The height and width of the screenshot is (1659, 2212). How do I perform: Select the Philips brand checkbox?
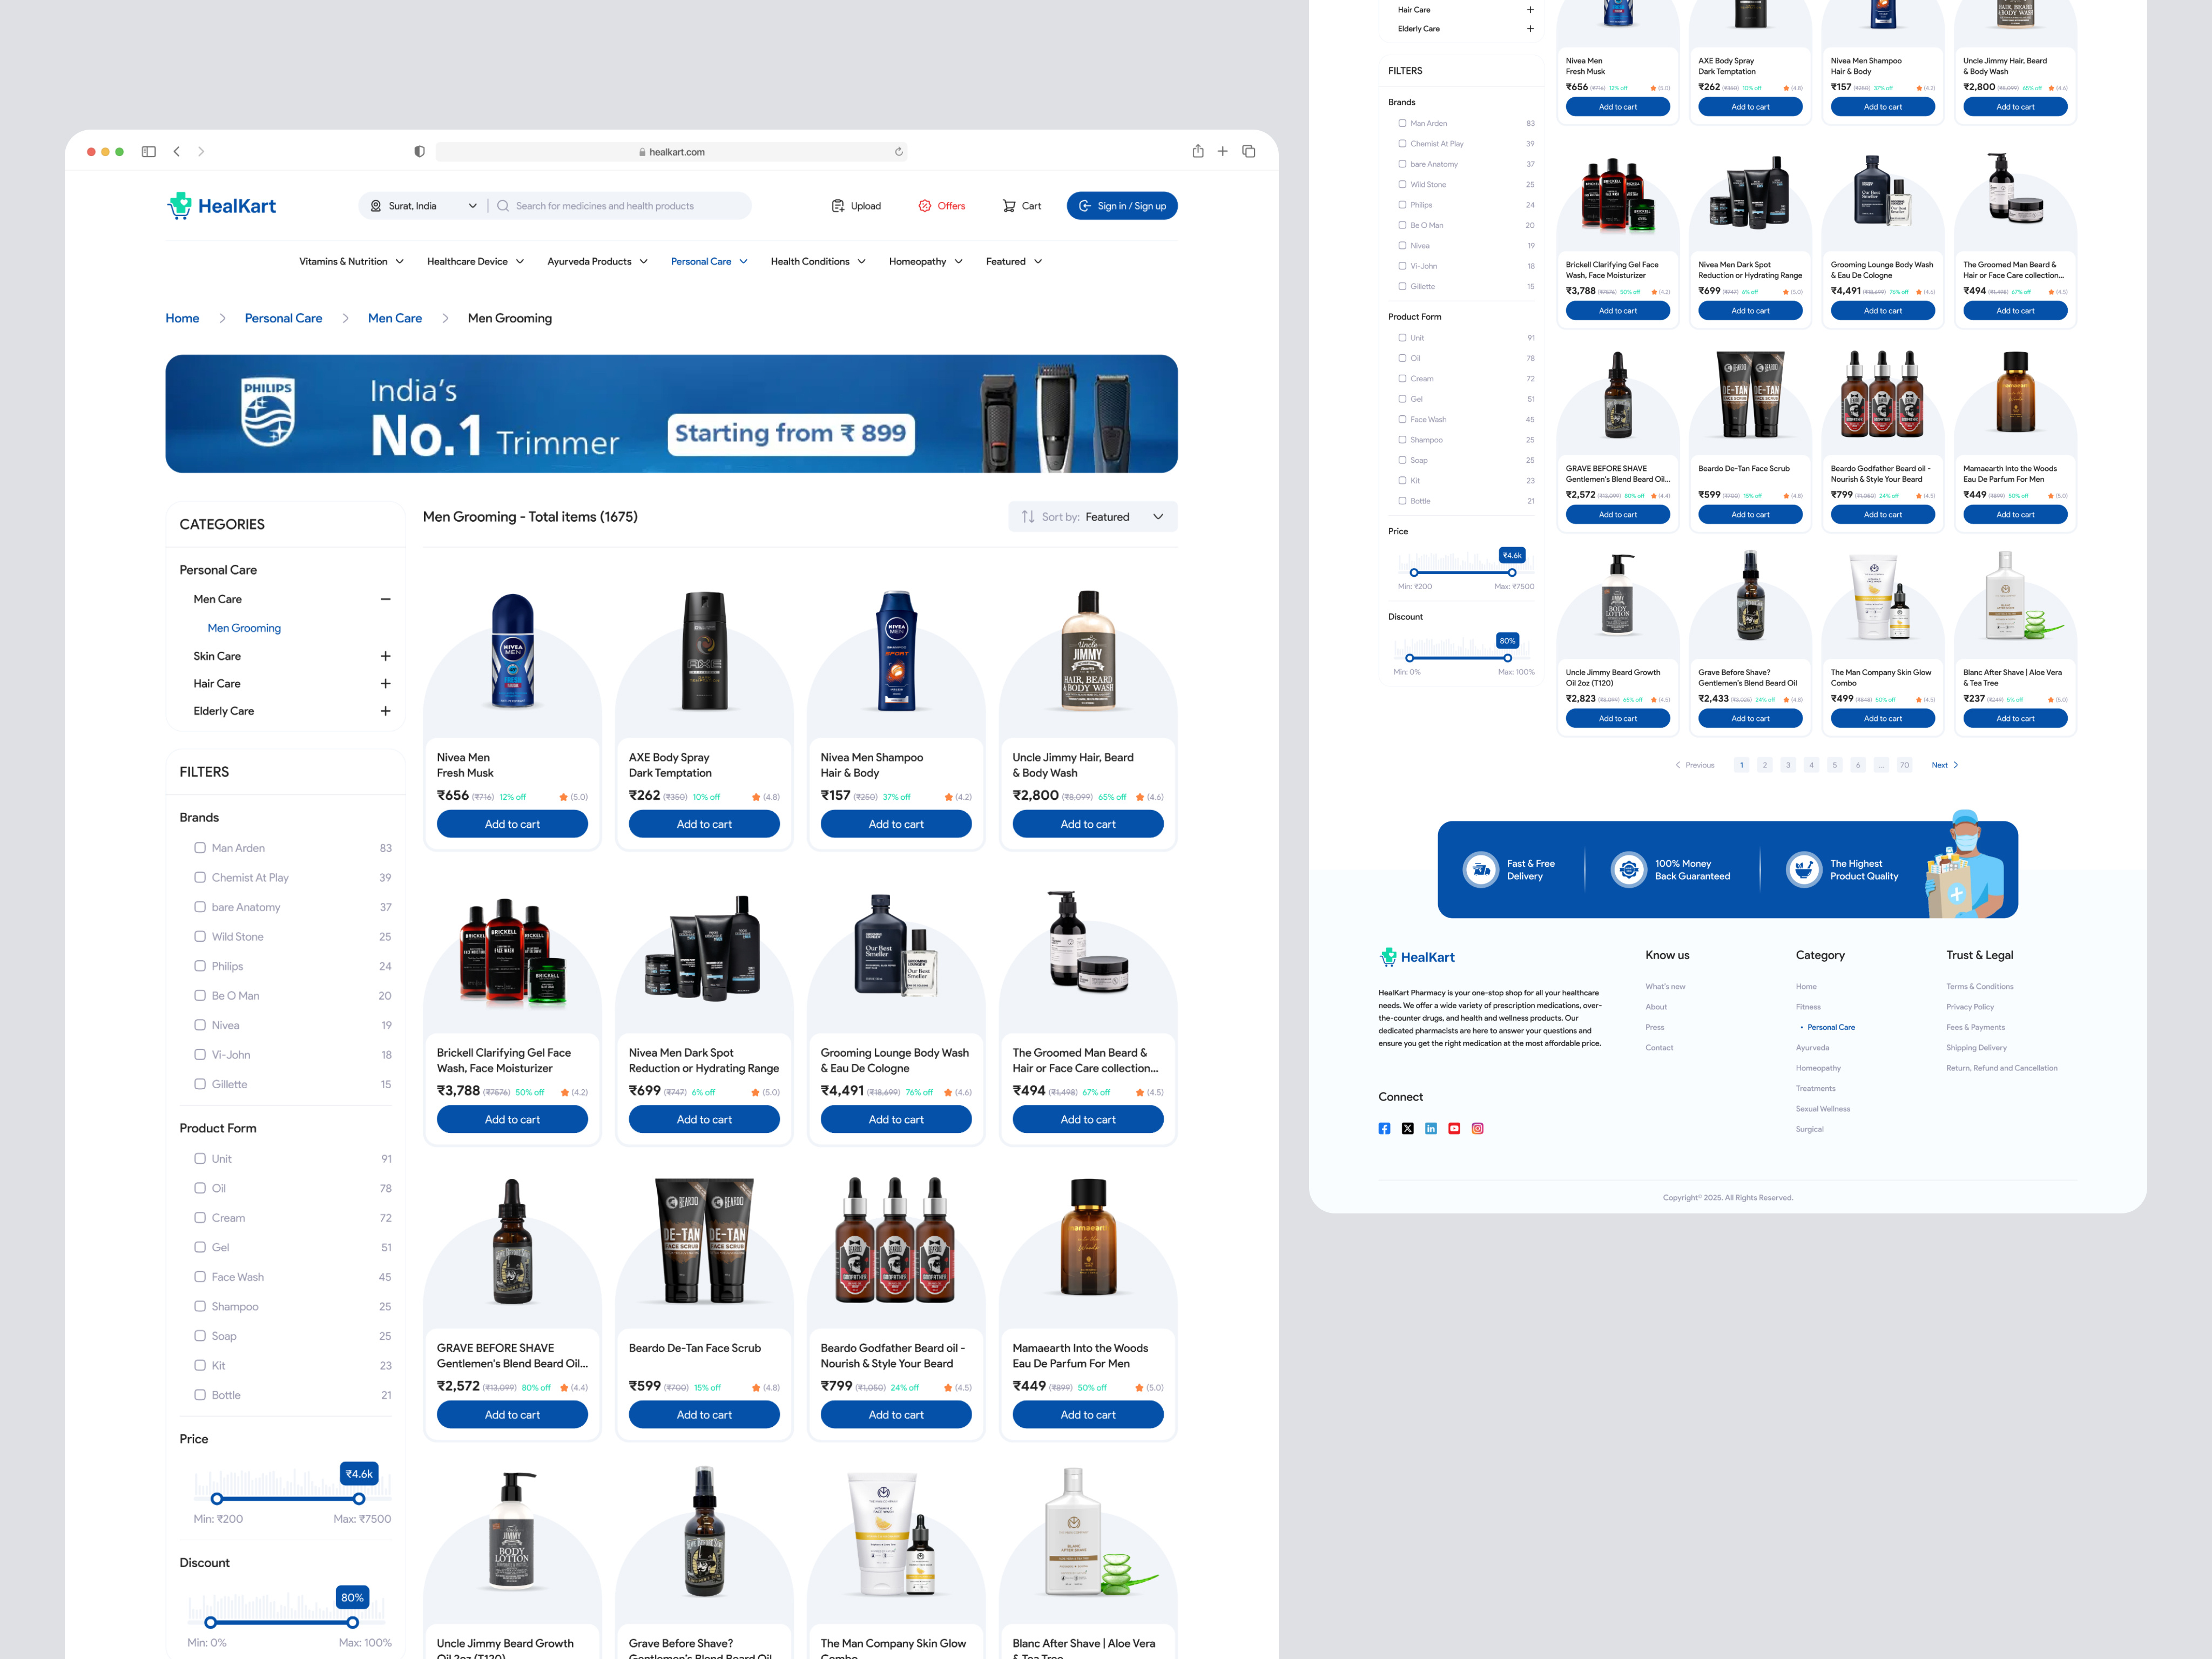200,966
